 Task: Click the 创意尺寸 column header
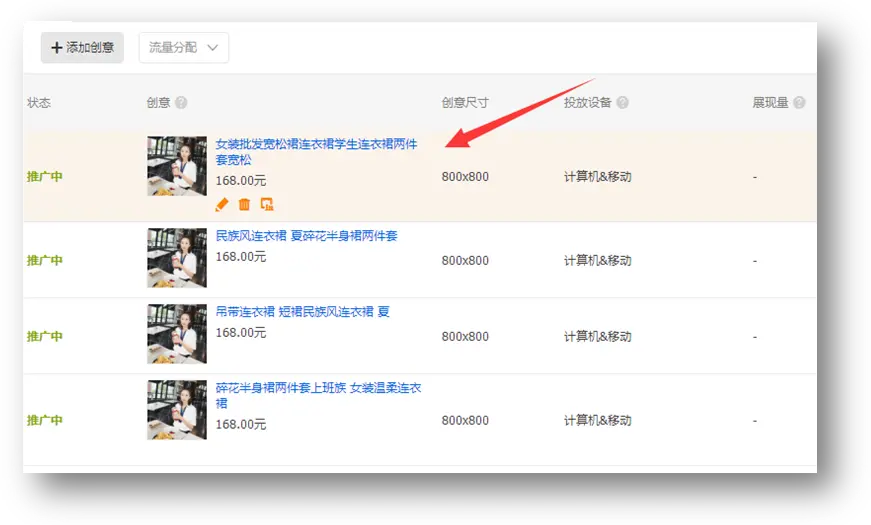click(x=465, y=103)
